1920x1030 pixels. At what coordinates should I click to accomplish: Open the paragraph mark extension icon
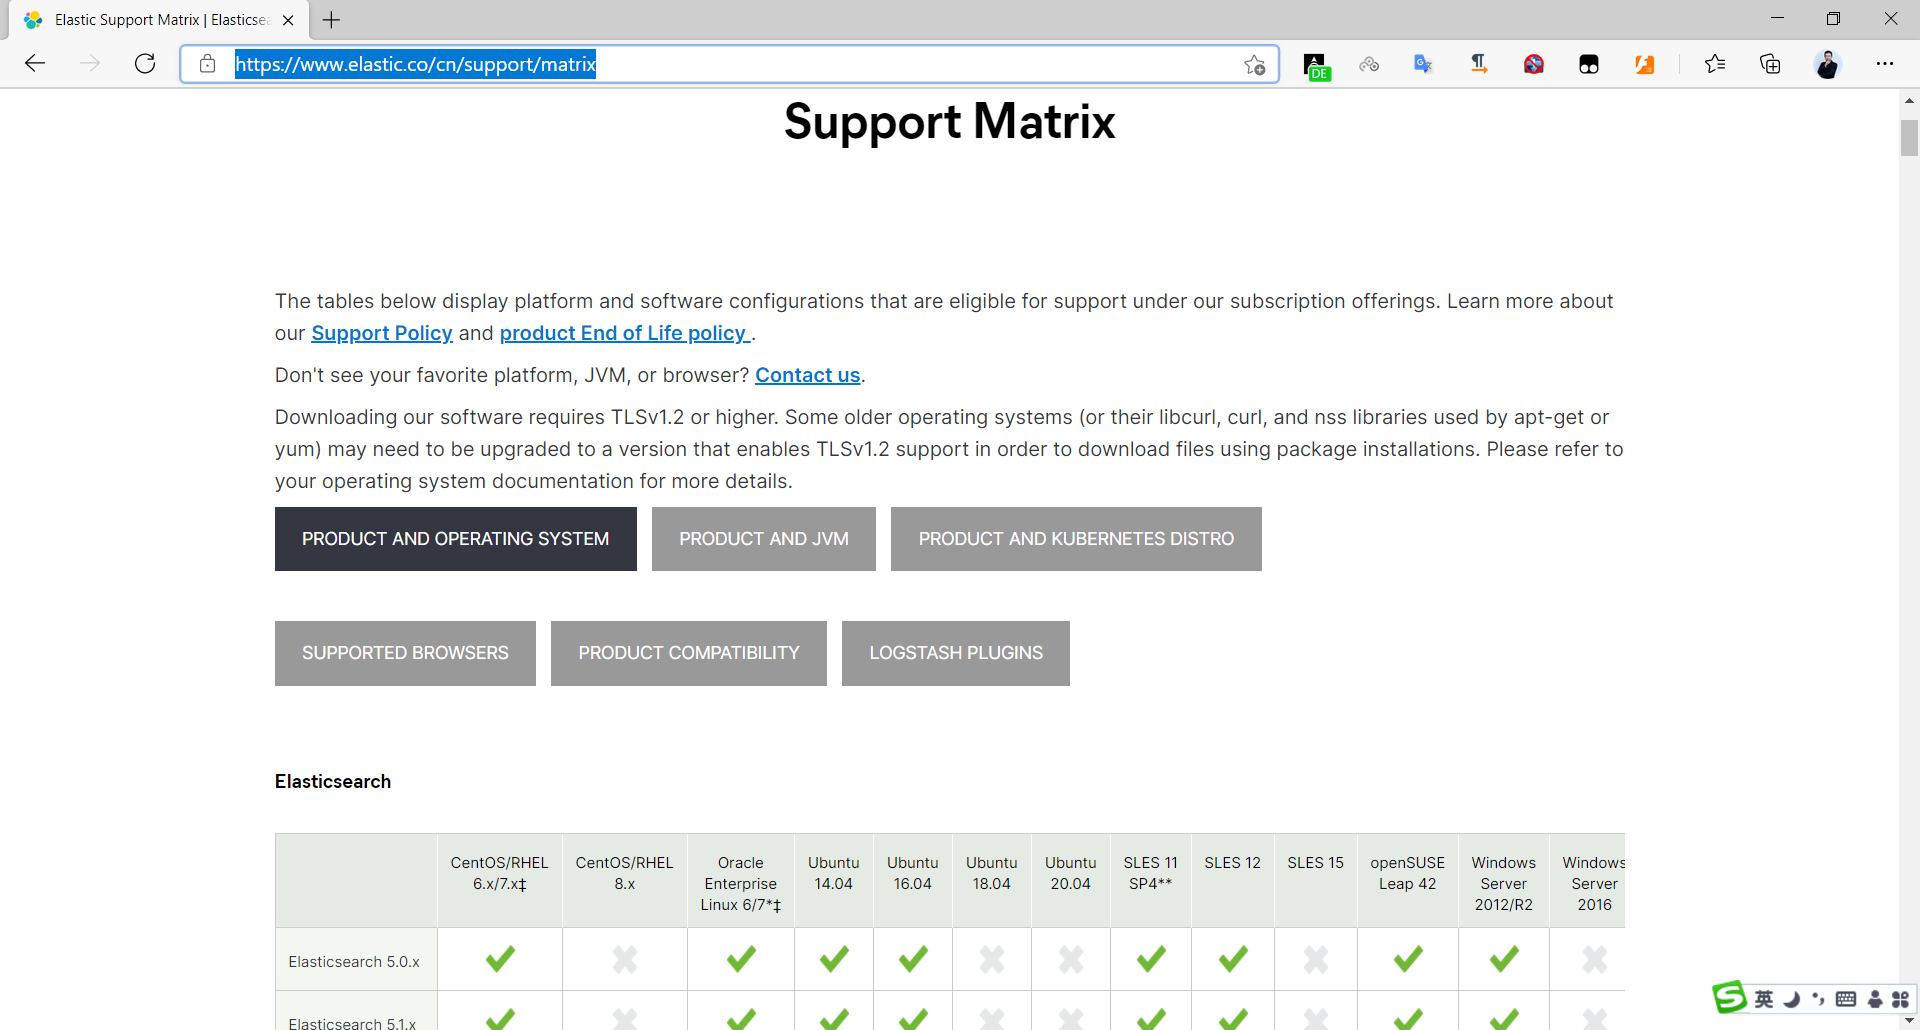coord(1479,64)
